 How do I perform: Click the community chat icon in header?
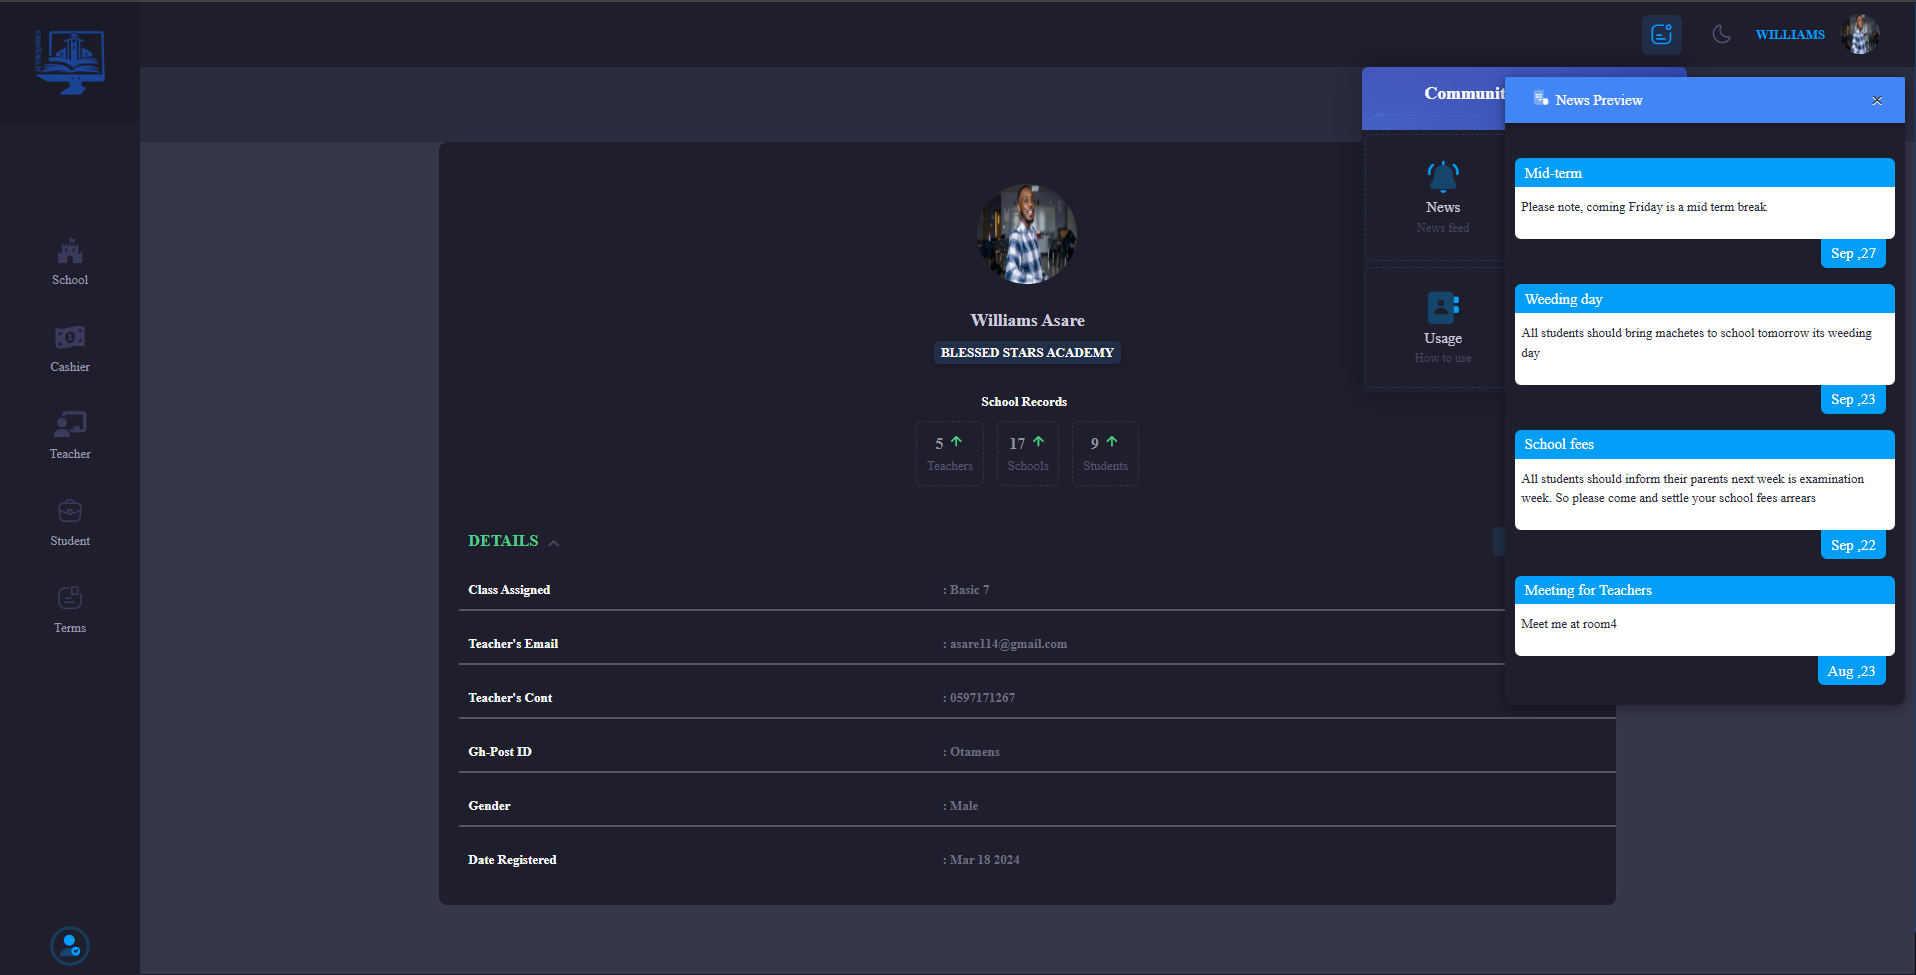[x=1661, y=35]
